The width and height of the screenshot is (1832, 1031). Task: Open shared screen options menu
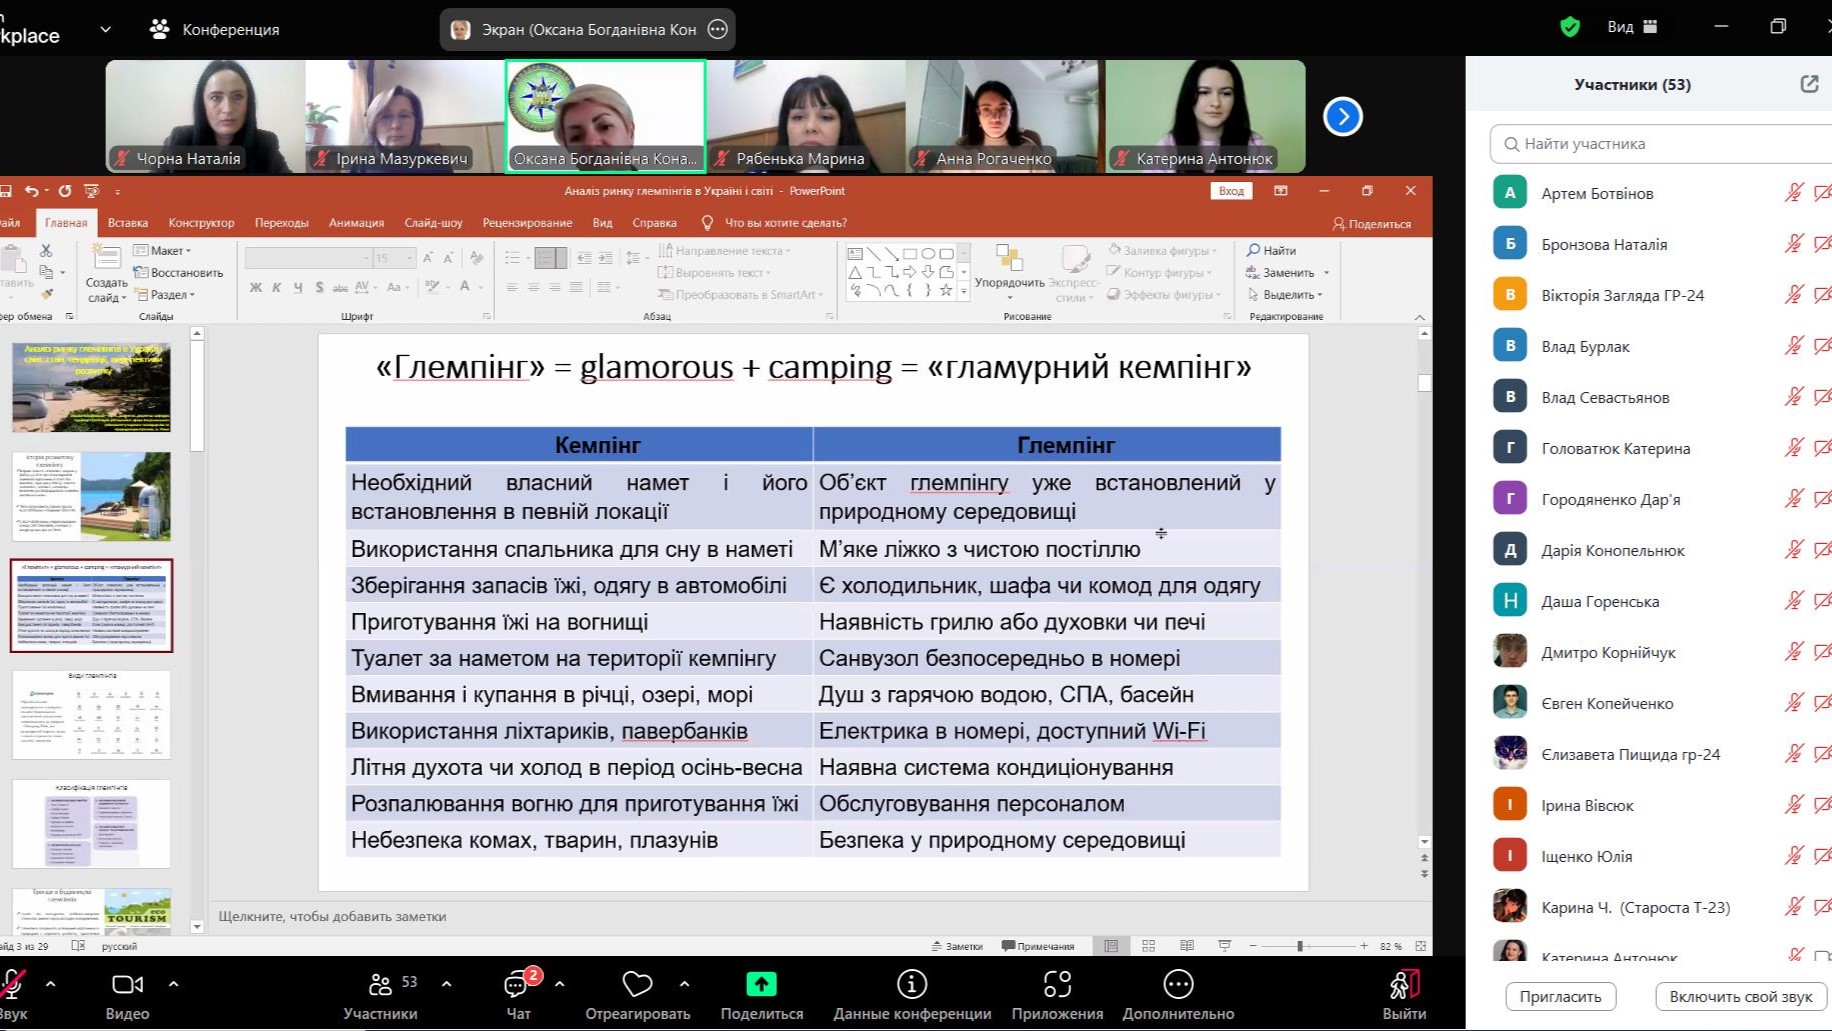pyautogui.click(x=717, y=29)
